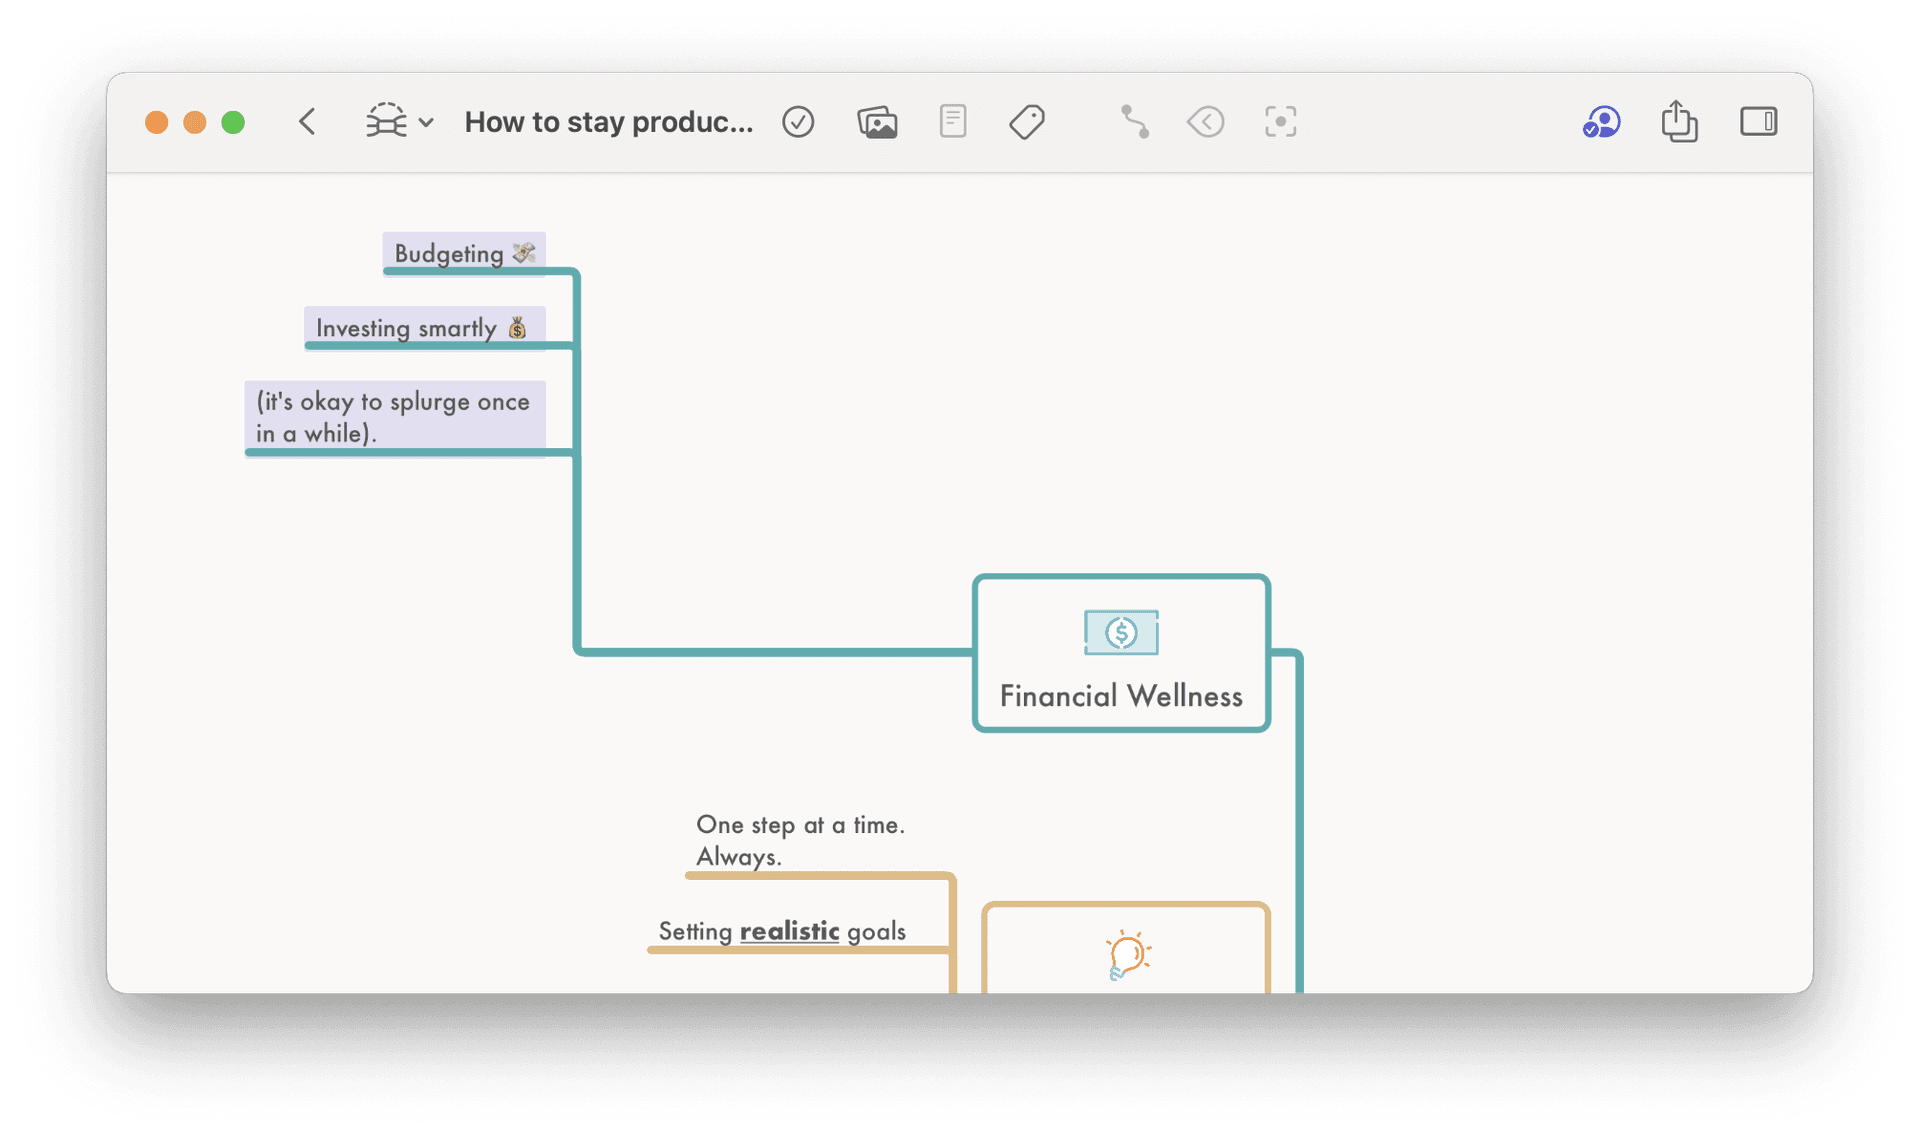Image resolution: width=1920 pixels, height=1135 pixels.
Task: Select the Budgeting node
Action: [x=462, y=252]
